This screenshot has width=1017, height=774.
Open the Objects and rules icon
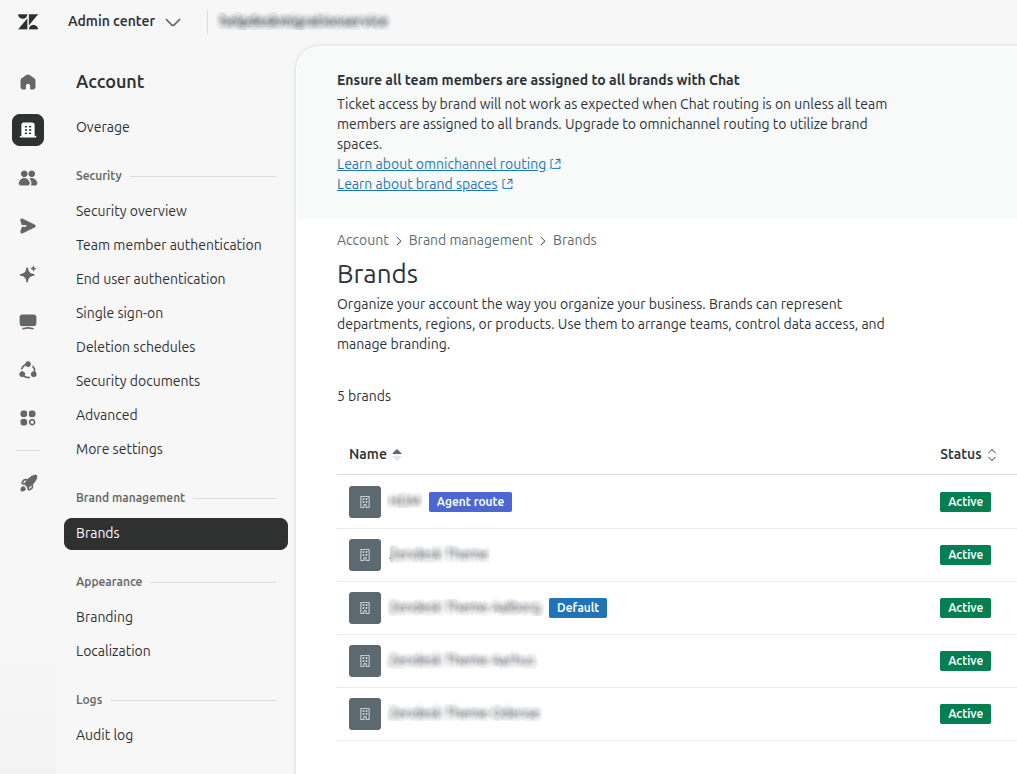[x=28, y=370]
